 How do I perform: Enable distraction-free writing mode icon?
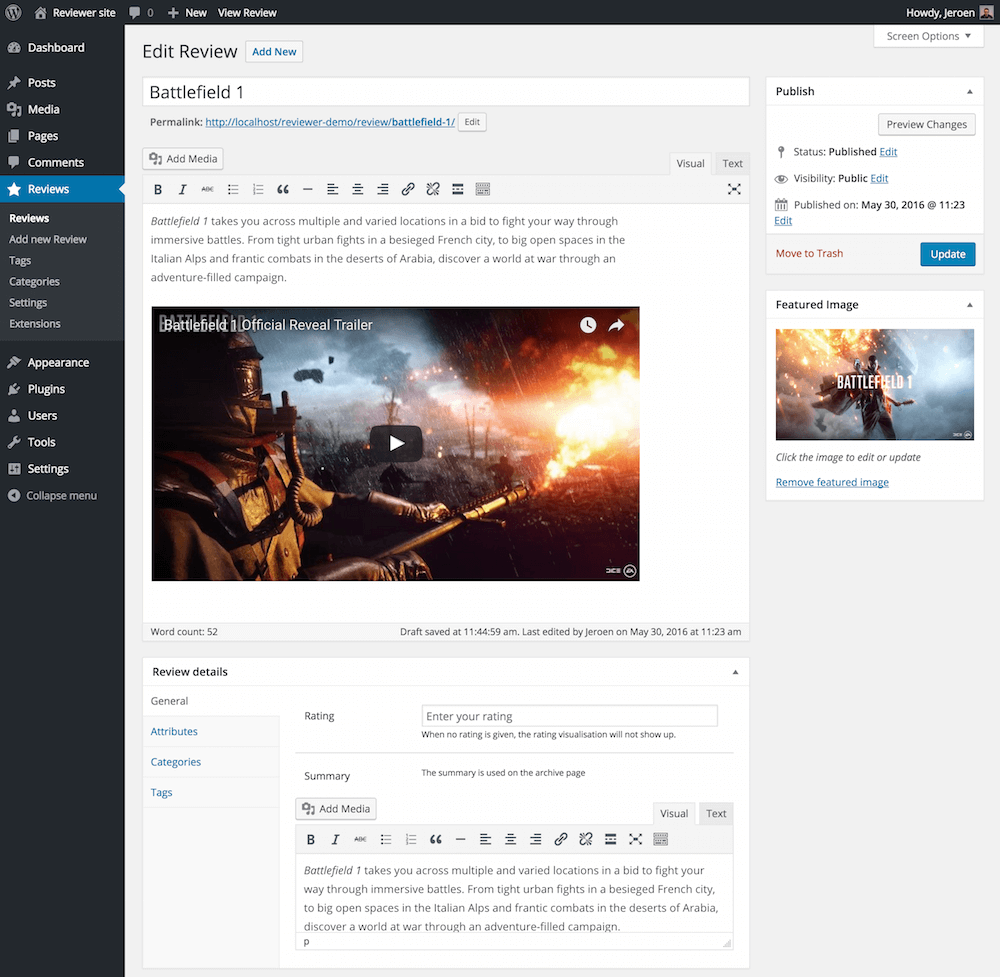point(734,189)
